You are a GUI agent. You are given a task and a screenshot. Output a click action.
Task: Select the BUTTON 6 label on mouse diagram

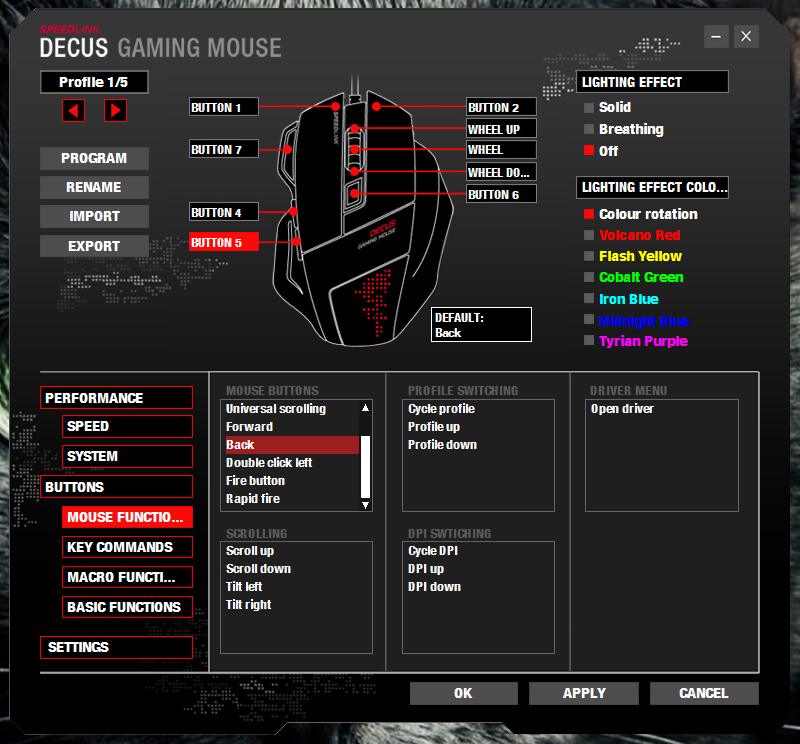tap(501, 194)
